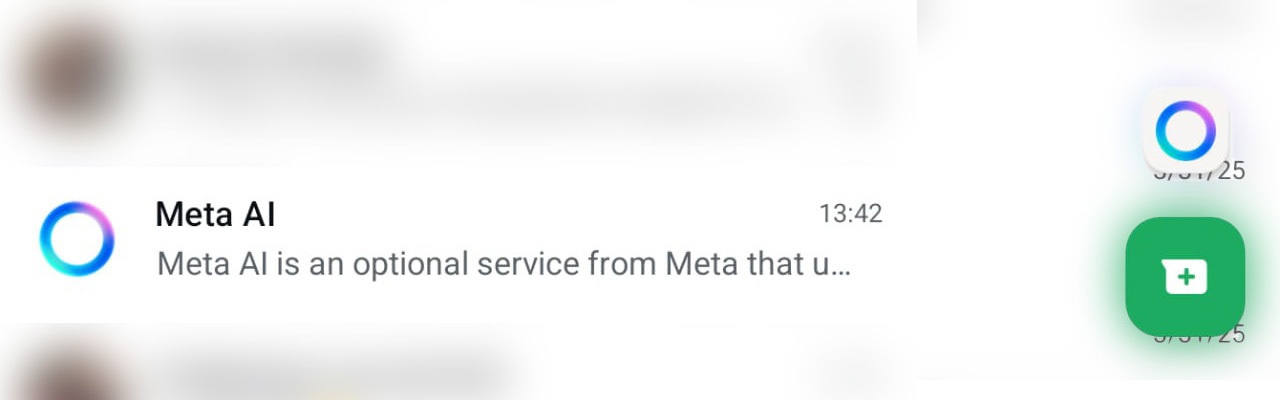1280x400 pixels.
Task: Click the 13:42 timestamp on Meta AI chat
Action: pyautogui.click(x=850, y=214)
